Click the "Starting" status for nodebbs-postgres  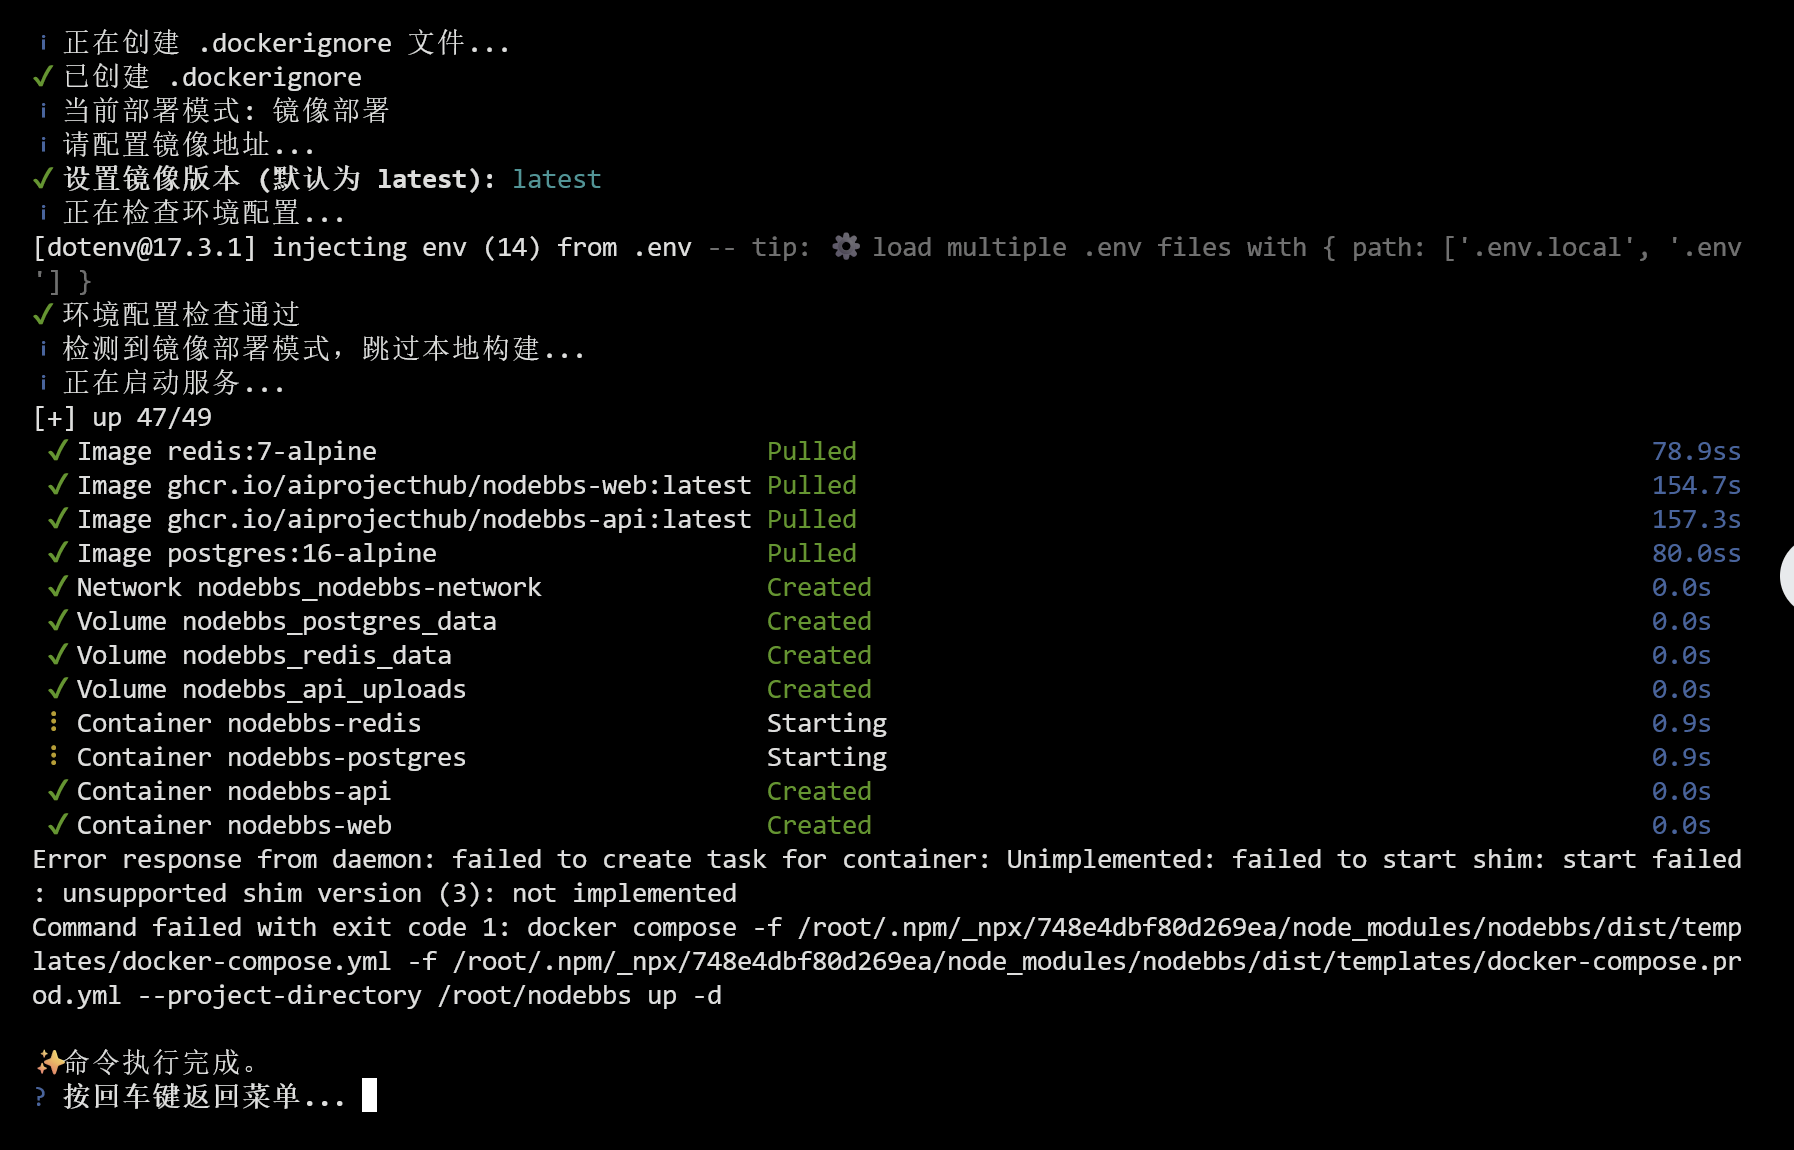tap(826, 757)
